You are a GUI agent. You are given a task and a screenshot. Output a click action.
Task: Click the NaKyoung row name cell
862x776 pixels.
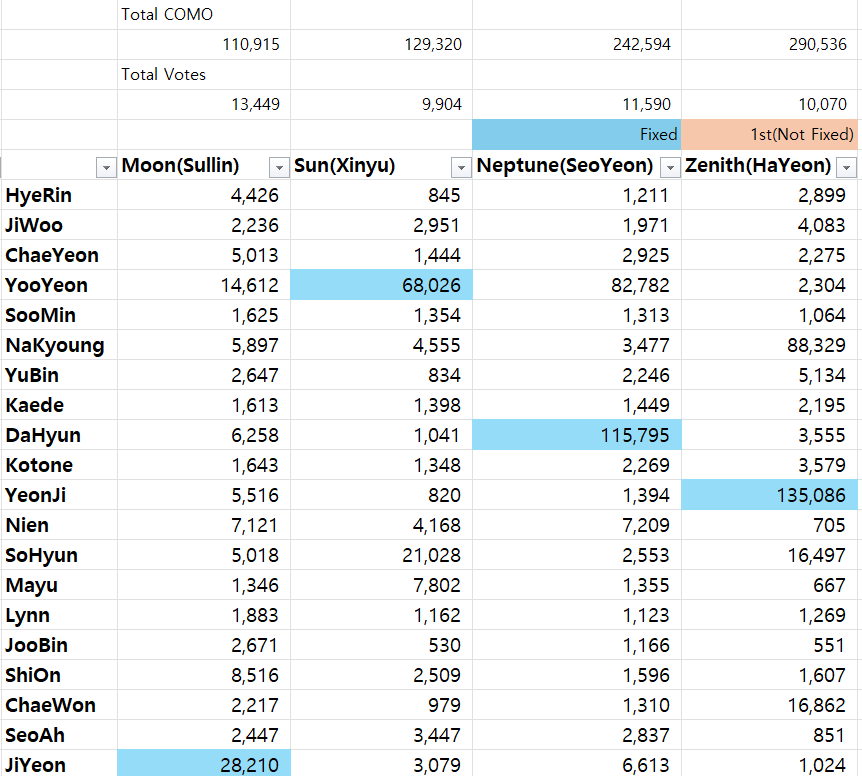click(x=58, y=345)
